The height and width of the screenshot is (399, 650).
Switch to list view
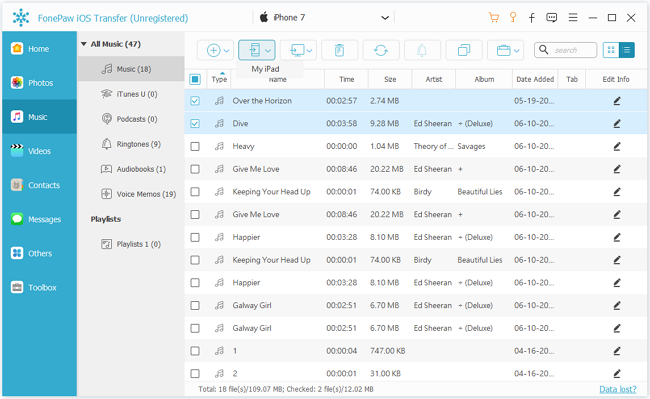tap(626, 50)
